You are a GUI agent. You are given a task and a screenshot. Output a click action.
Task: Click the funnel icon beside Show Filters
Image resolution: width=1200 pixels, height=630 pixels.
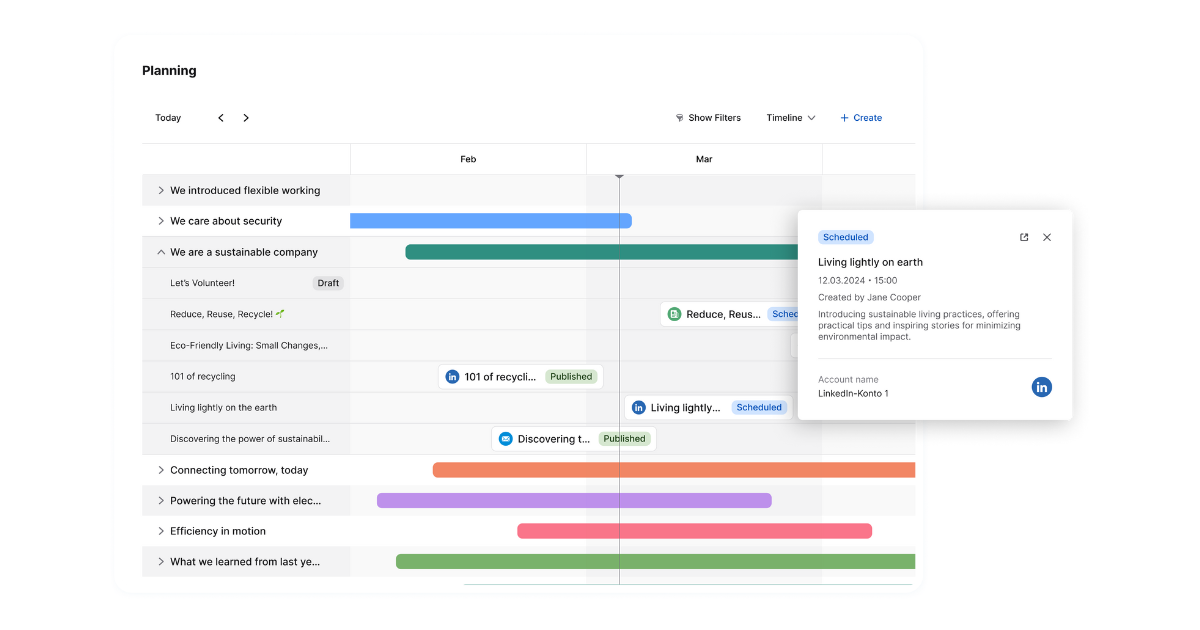[680, 118]
